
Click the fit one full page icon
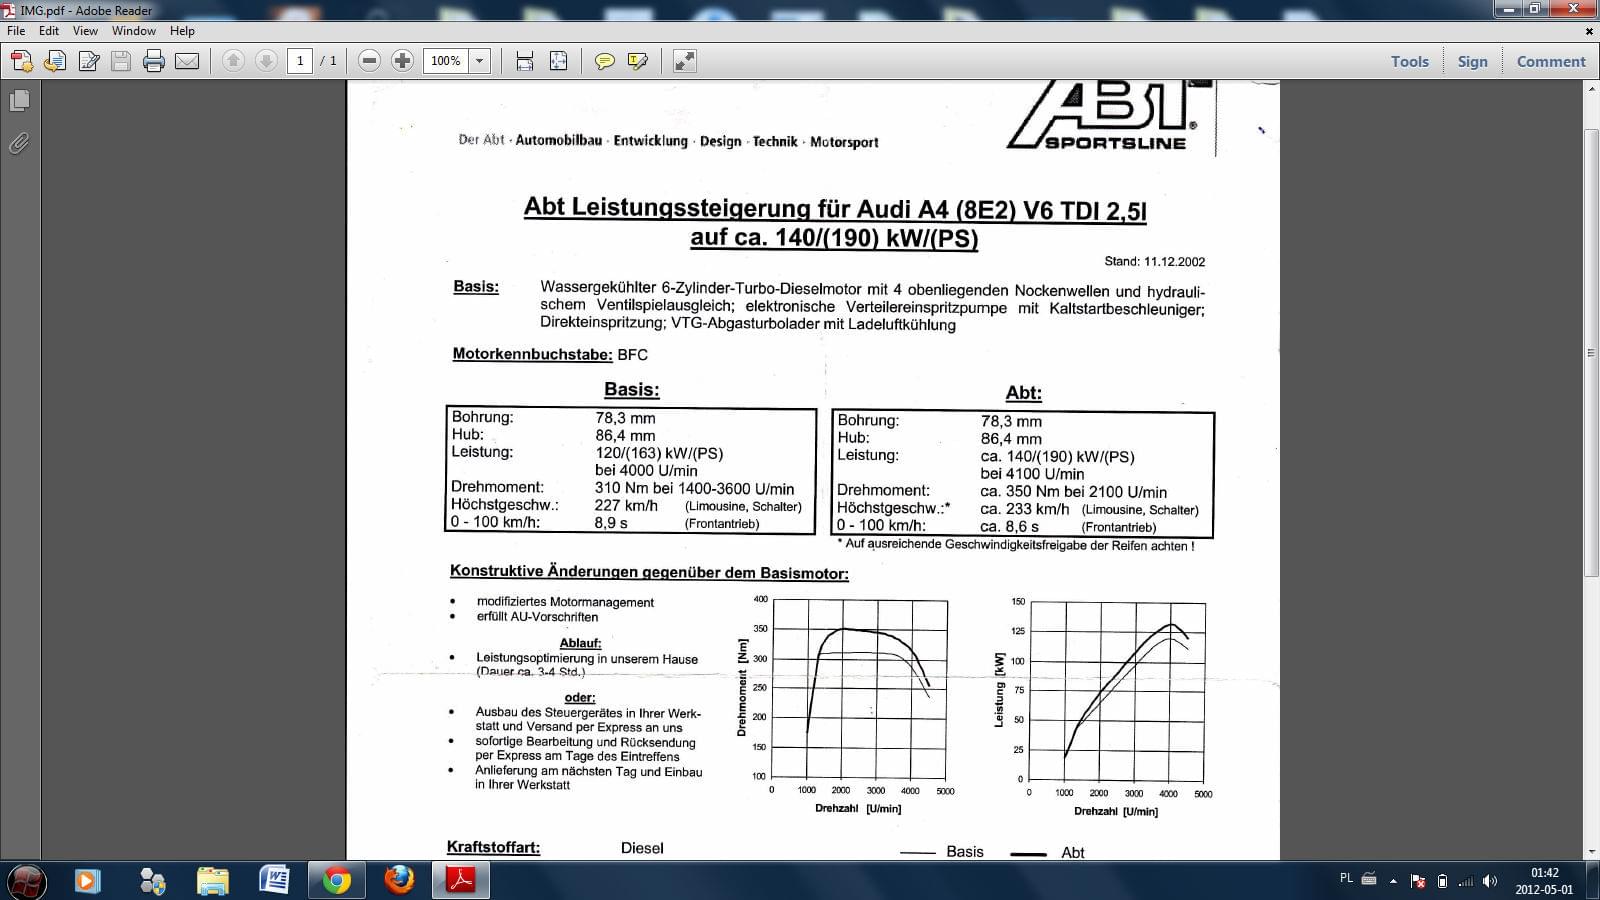558,61
